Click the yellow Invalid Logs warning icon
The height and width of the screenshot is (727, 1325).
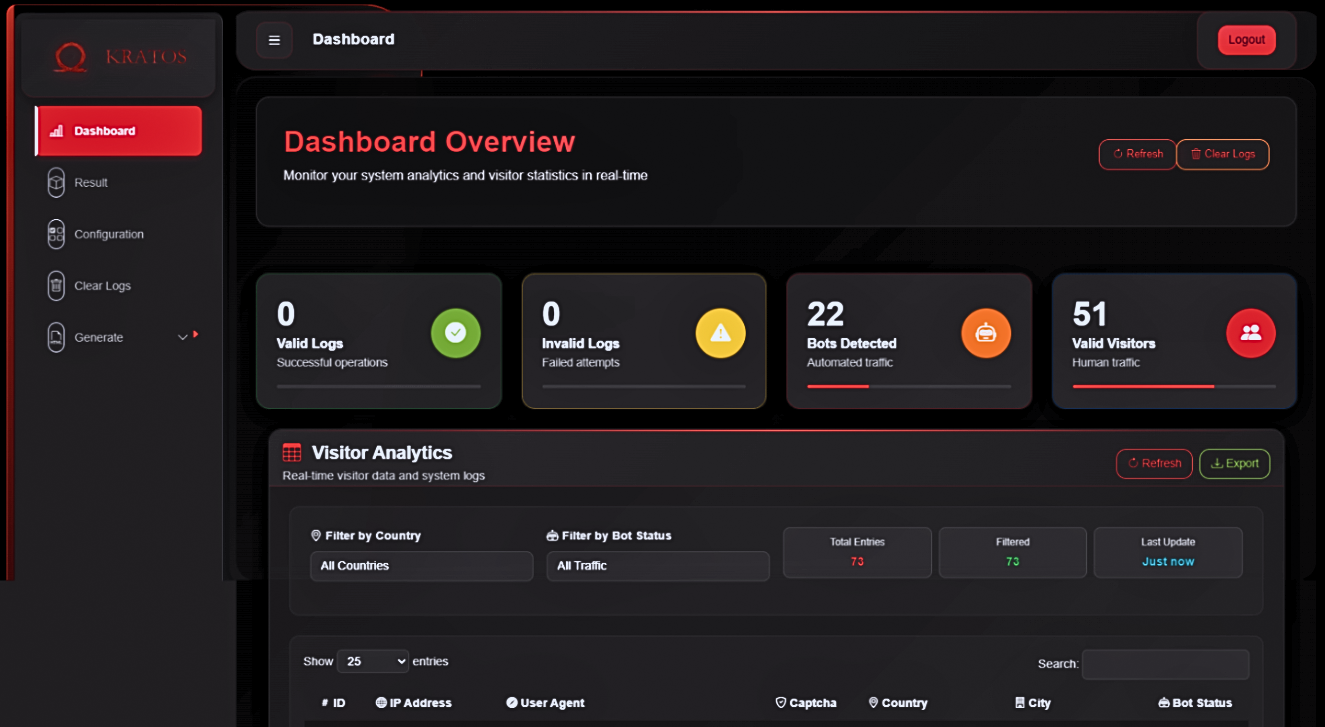721,334
